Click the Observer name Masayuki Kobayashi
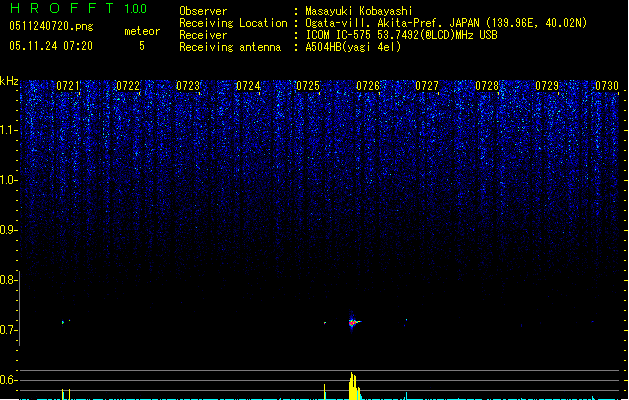Viewport: 629px width, 400px height. click(359, 11)
